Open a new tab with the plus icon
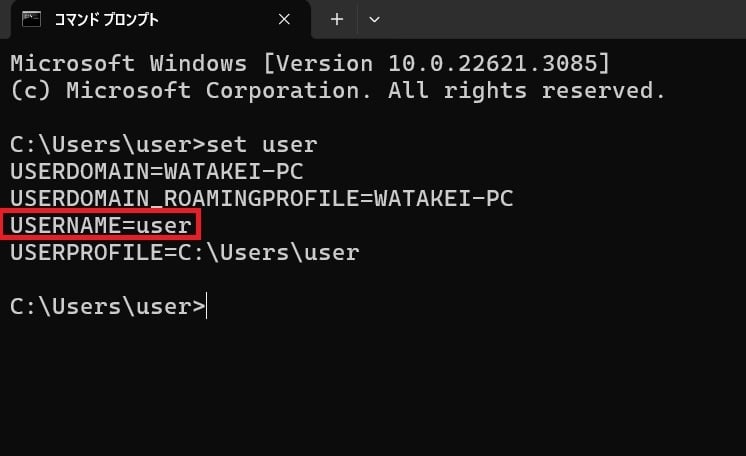The width and height of the screenshot is (746, 456). tap(337, 20)
